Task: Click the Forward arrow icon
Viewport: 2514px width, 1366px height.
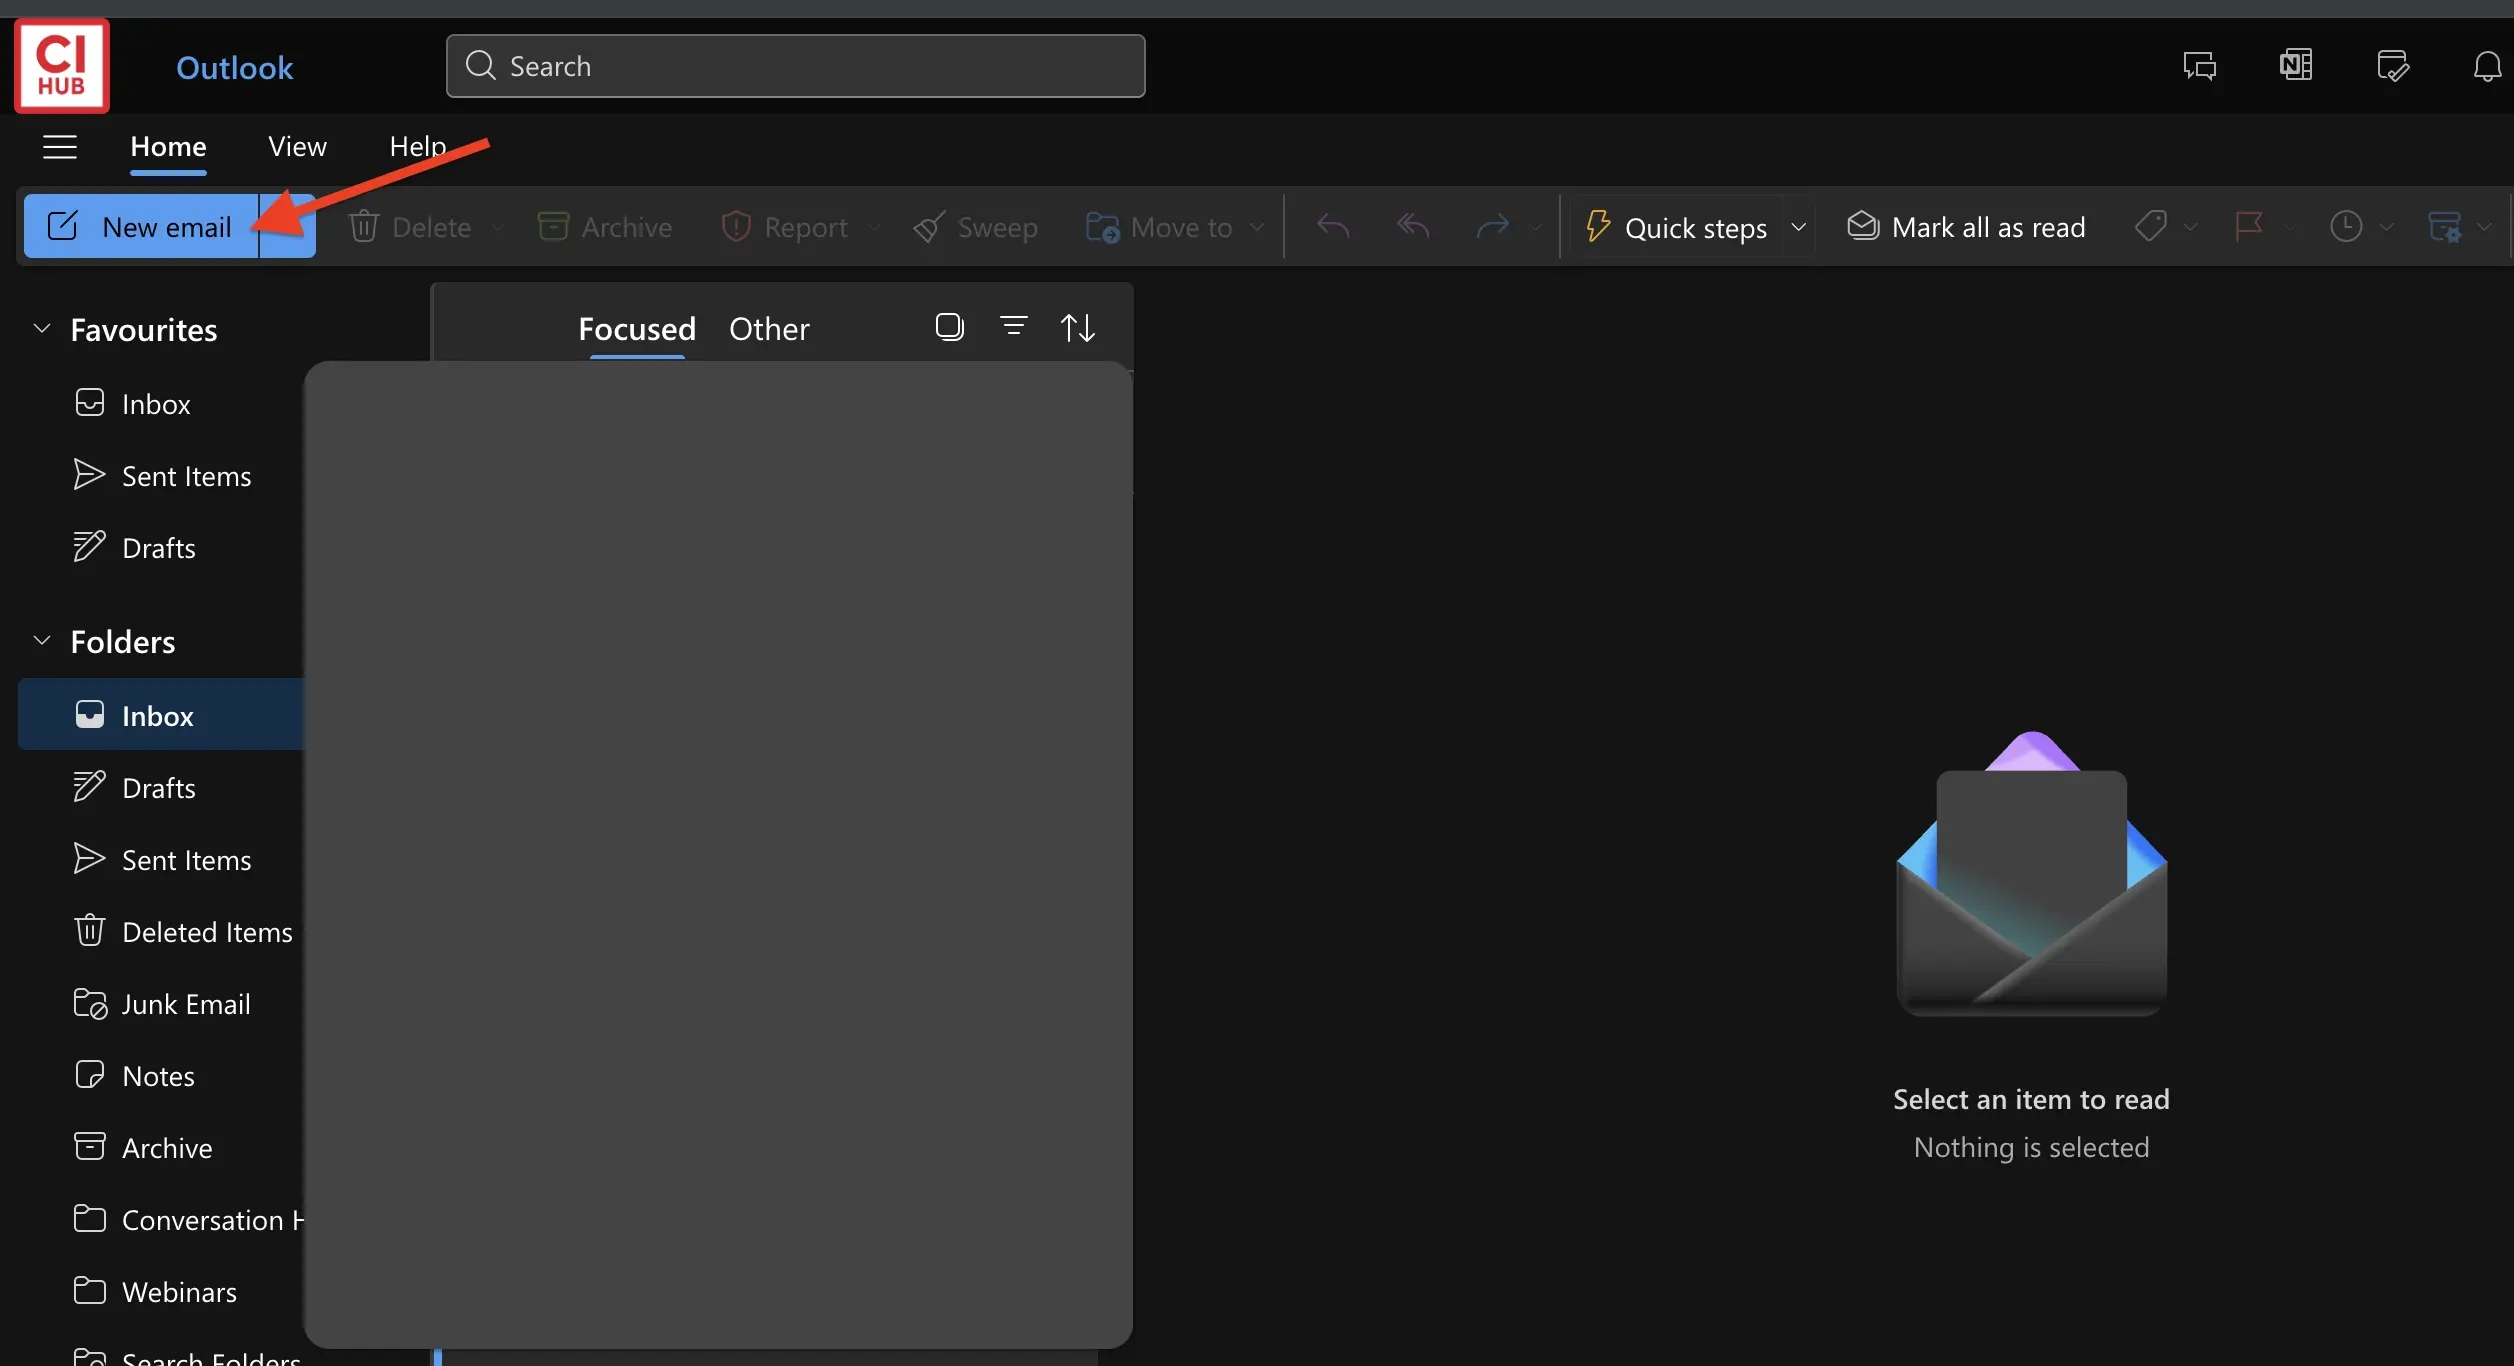Action: tap(1493, 227)
